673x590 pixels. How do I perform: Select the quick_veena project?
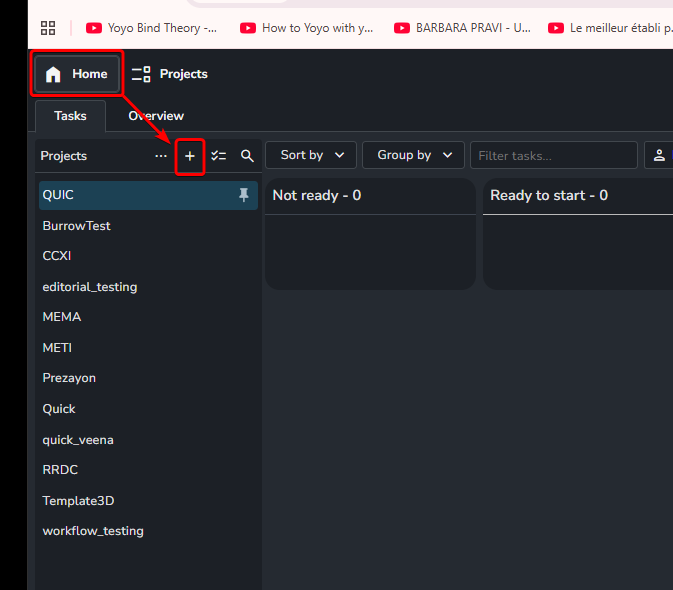pos(148,440)
